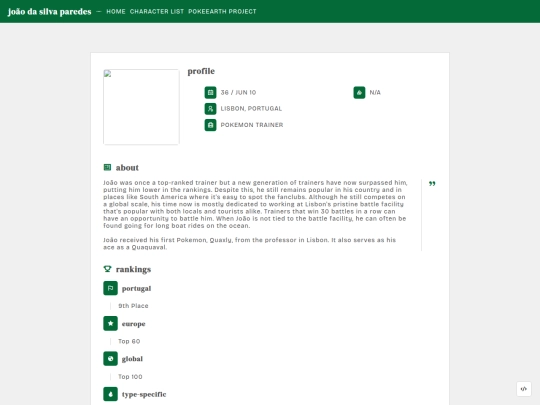This screenshot has height=405, width=540.
Task: Click the about section heading icon
Action: coord(107,167)
